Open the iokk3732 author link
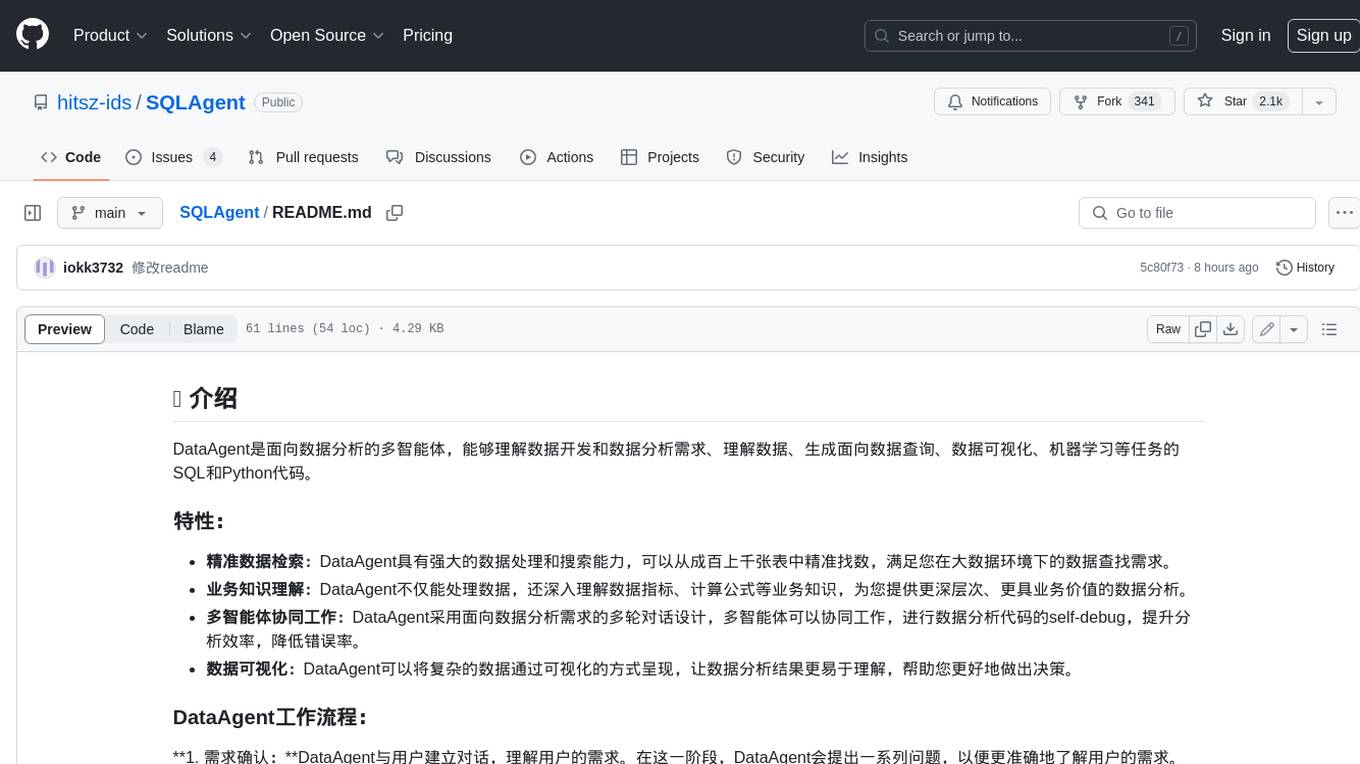The height and width of the screenshot is (764, 1360). (x=93, y=267)
